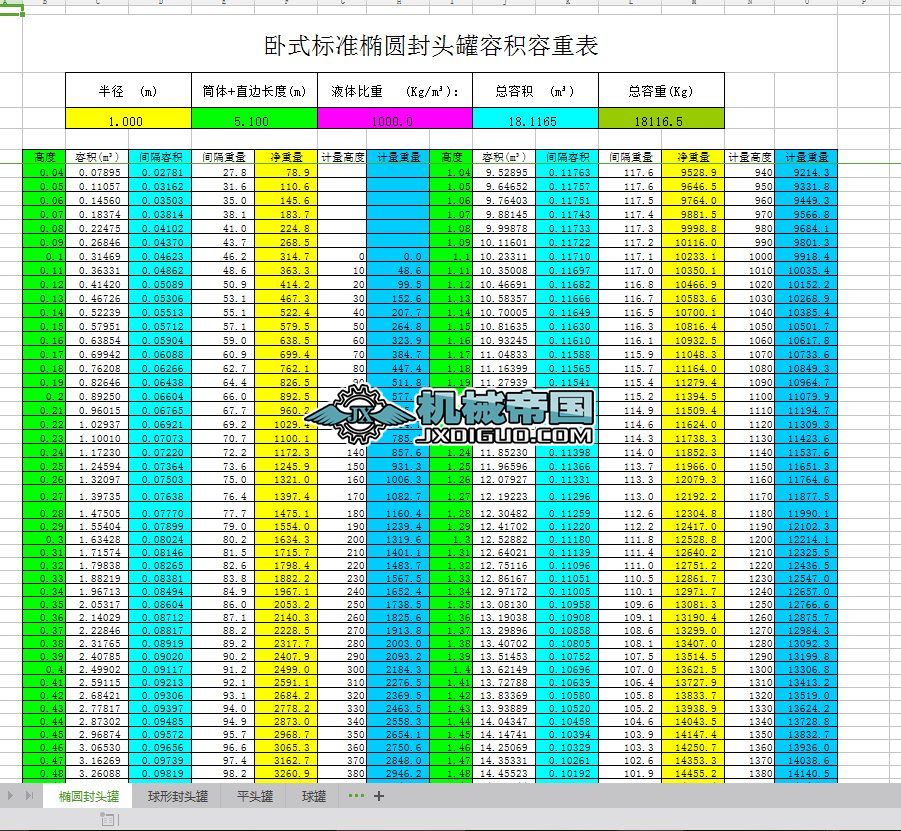Select the volume cell 9.52895
Viewport: 901px width, 831px height.
click(504, 172)
